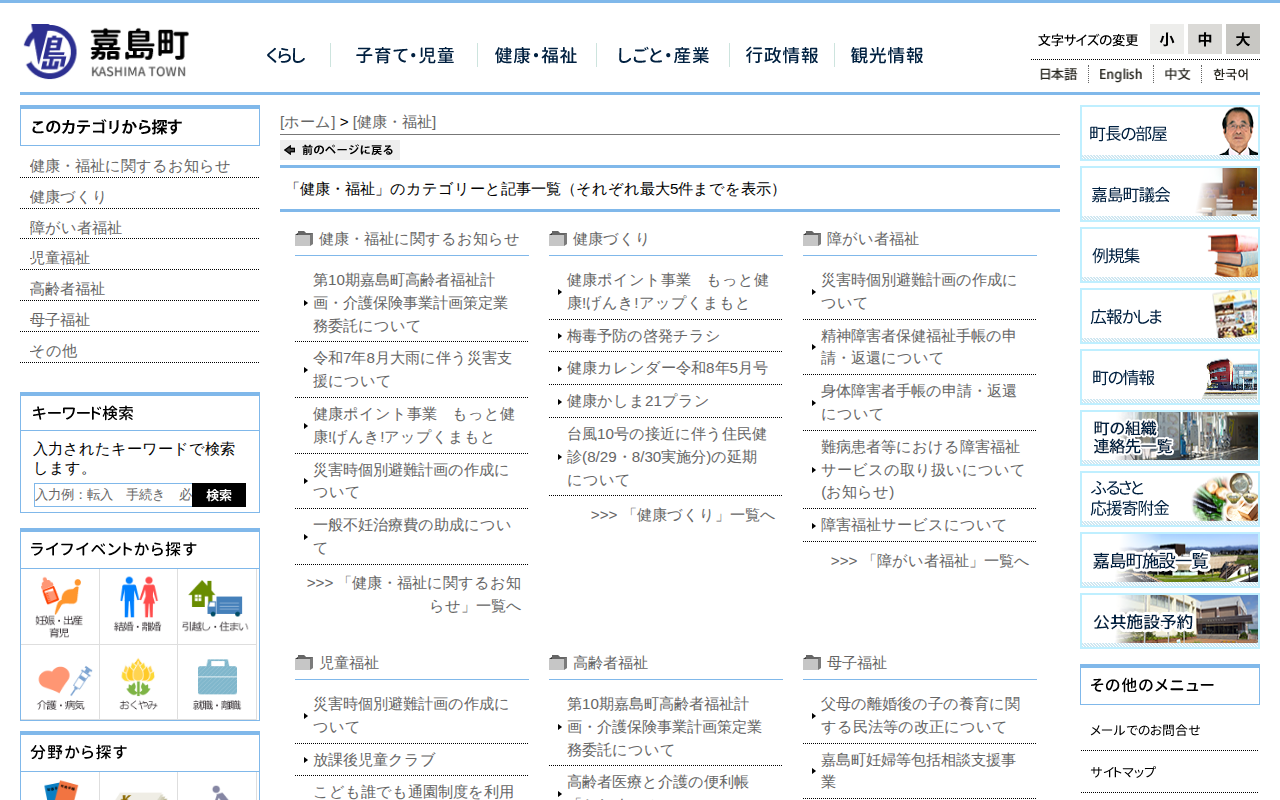Open the 健康・福祉 top navigation menu
This screenshot has height=800, width=1280.
click(x=536, y=56)
